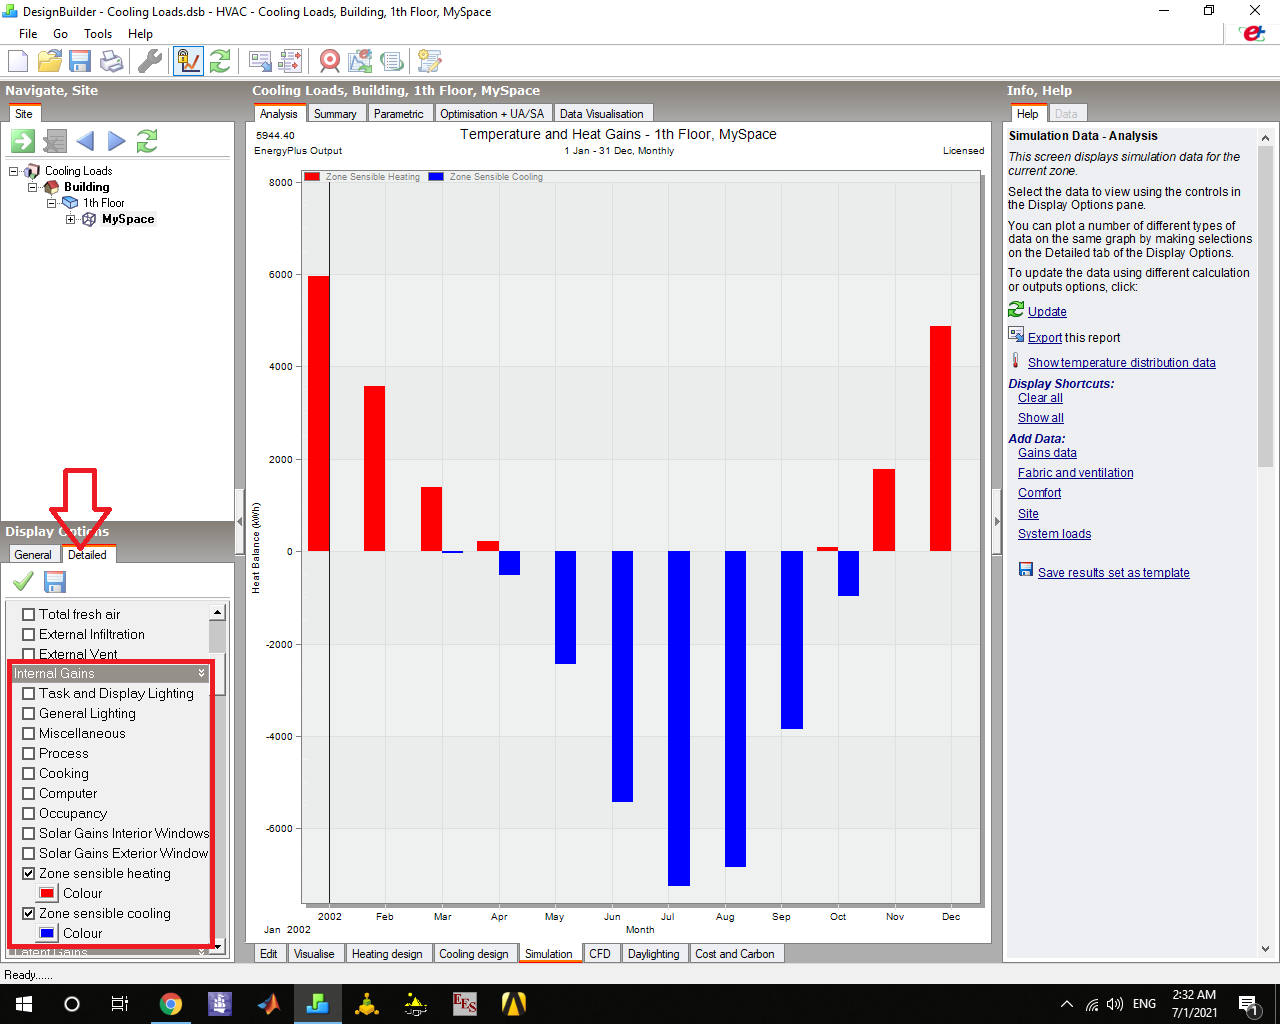1280x1024 pixels.
Task: Check the General Lighting option
Action: click(29, 713)
